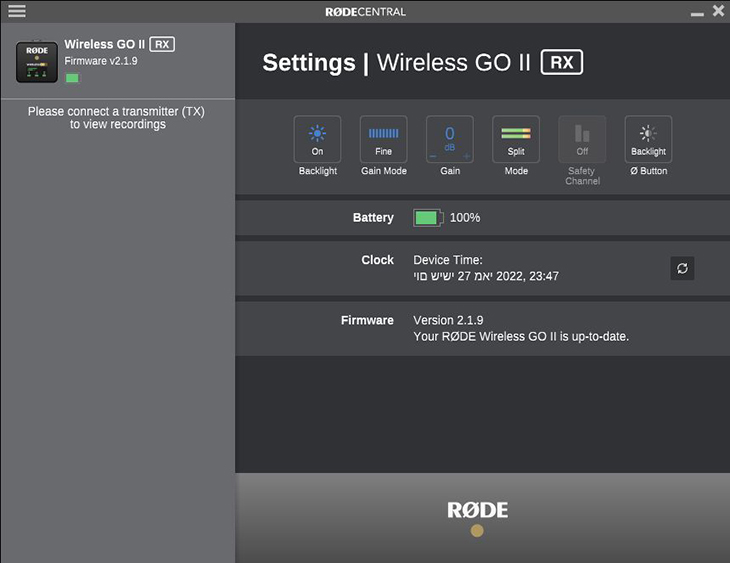Viewport: 730px width, 563px height.
Task: Click the connect a transmitter message
Action: coord(116,118)
